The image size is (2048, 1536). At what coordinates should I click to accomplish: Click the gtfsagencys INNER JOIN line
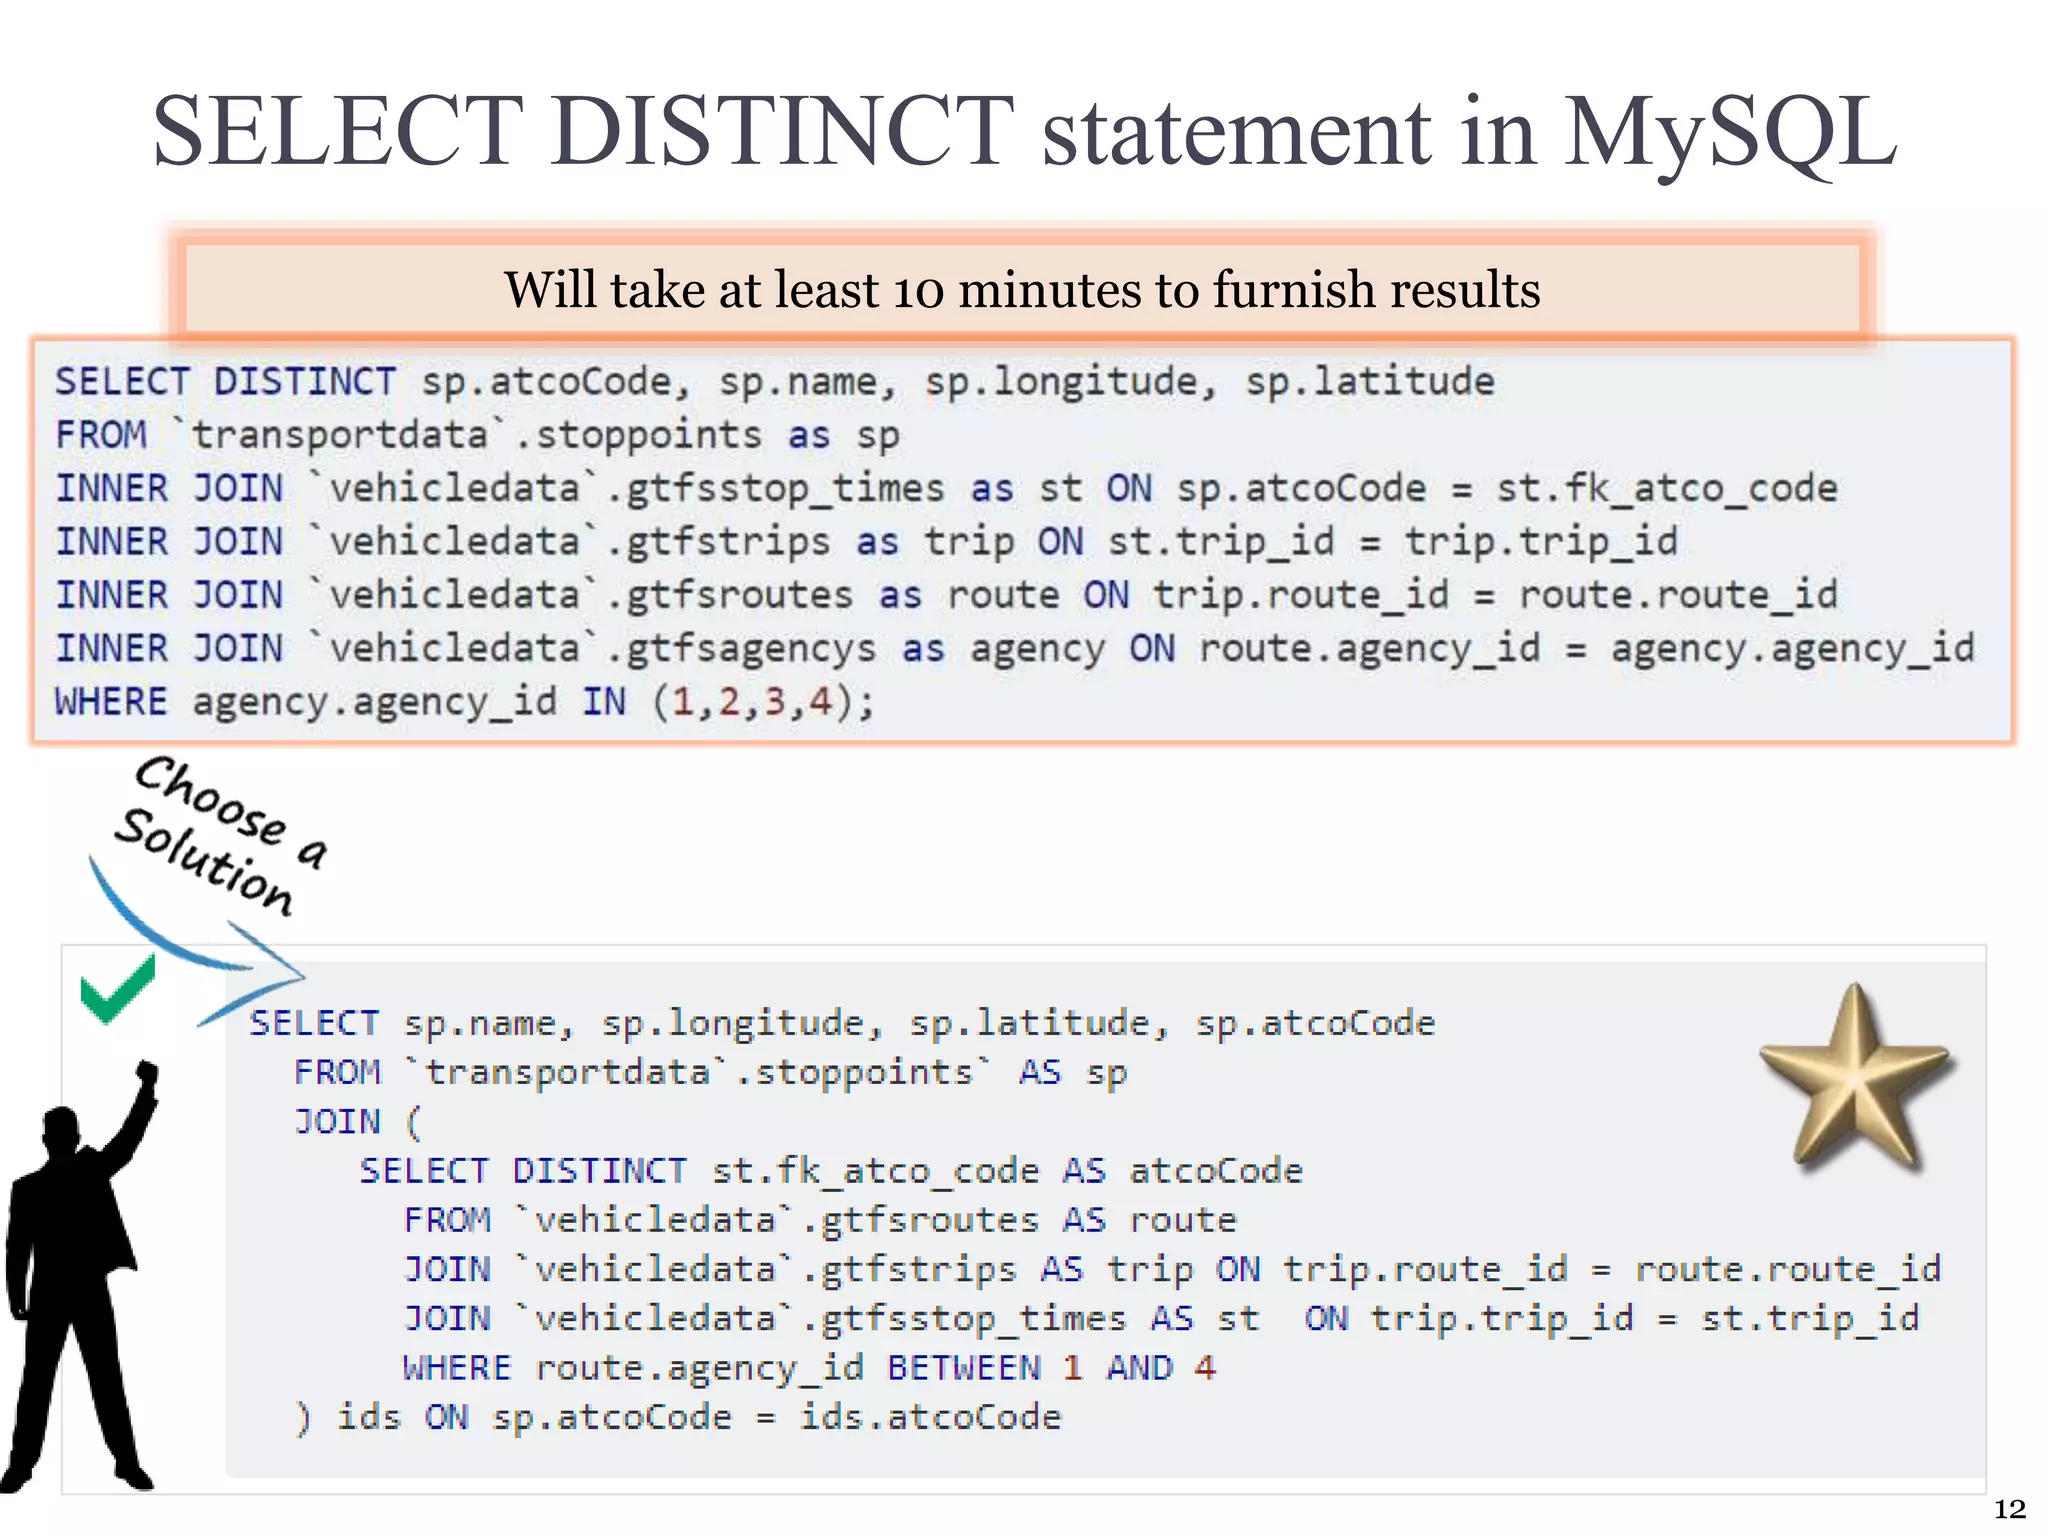[x=1014, y=649]
